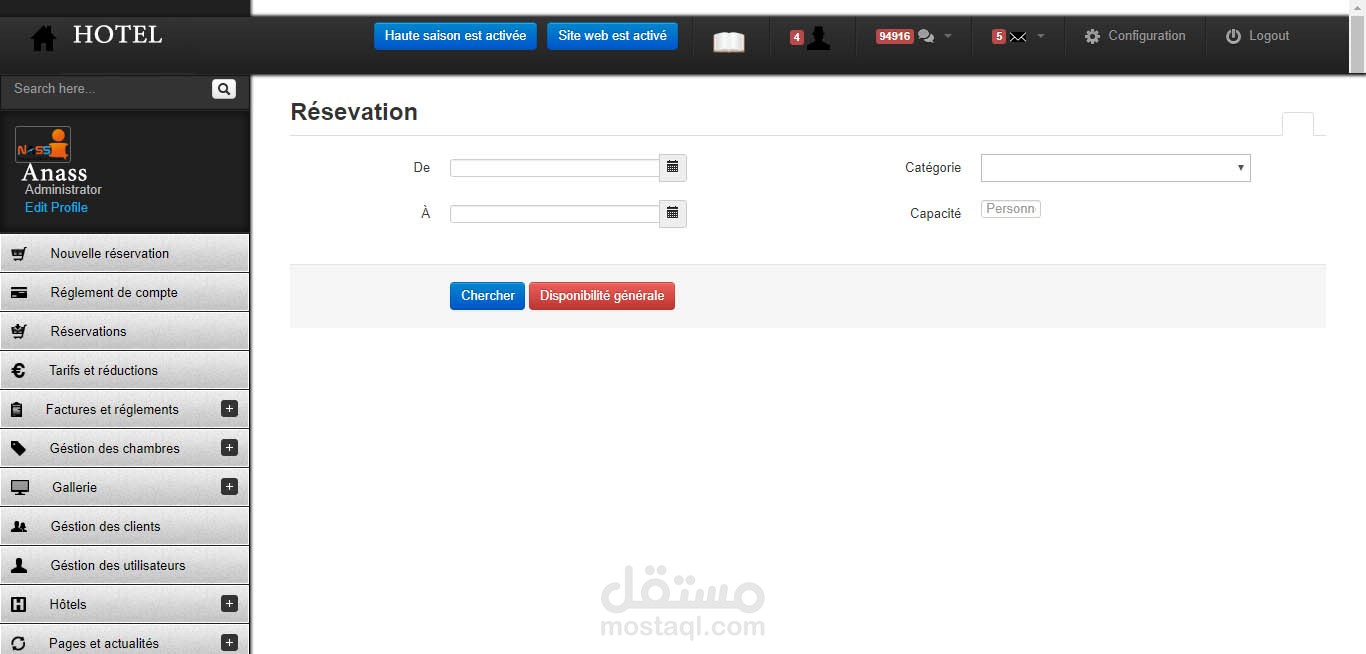Focus the Search here field
Image resolution: width=1366 pixels, height=654 pixels.
point(106,89)
